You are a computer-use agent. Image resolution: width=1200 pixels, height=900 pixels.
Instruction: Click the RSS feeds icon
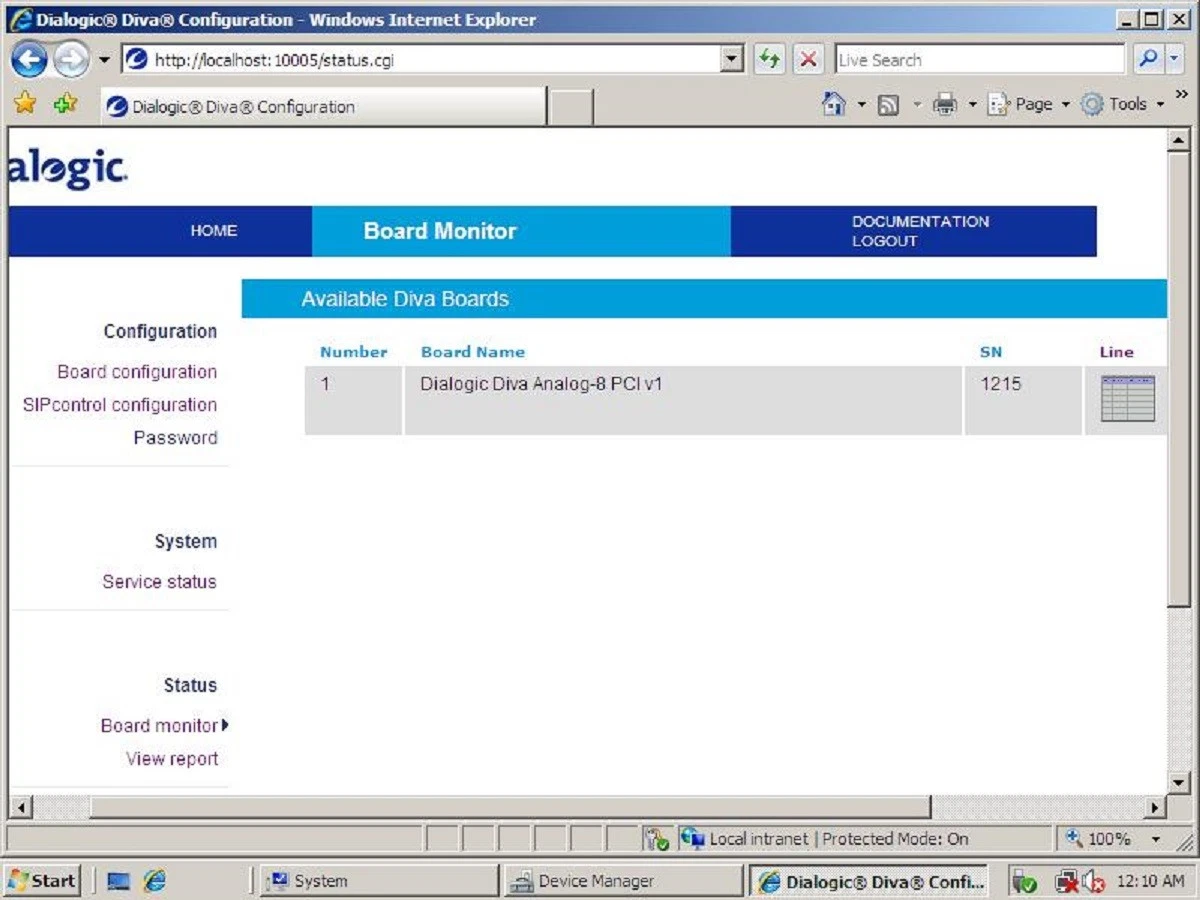coord(888,105)
